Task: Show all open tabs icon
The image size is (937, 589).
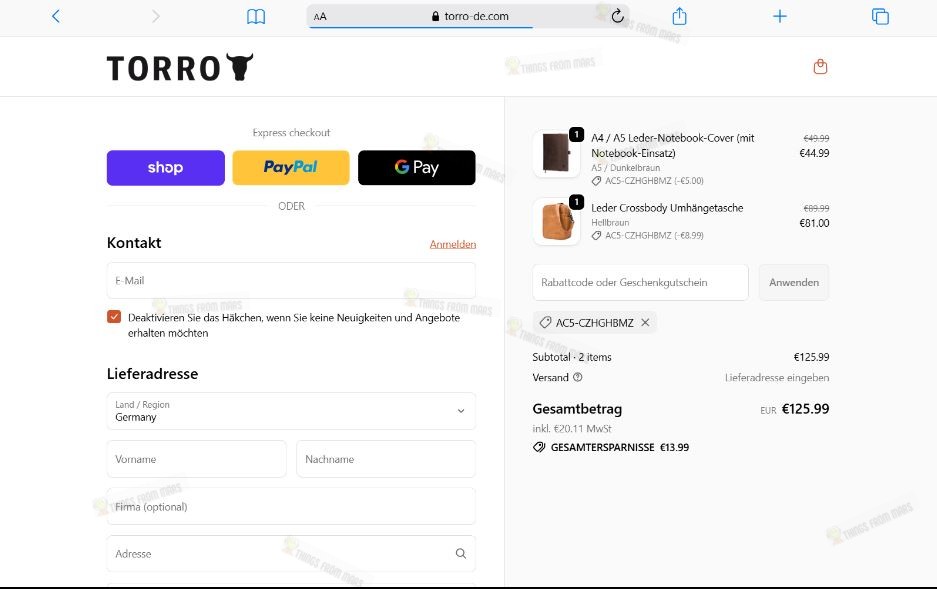Action: point(879,16)
